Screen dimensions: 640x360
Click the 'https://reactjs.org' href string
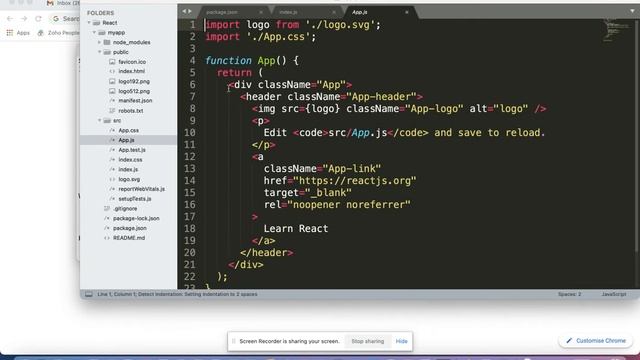coord(355,180)
